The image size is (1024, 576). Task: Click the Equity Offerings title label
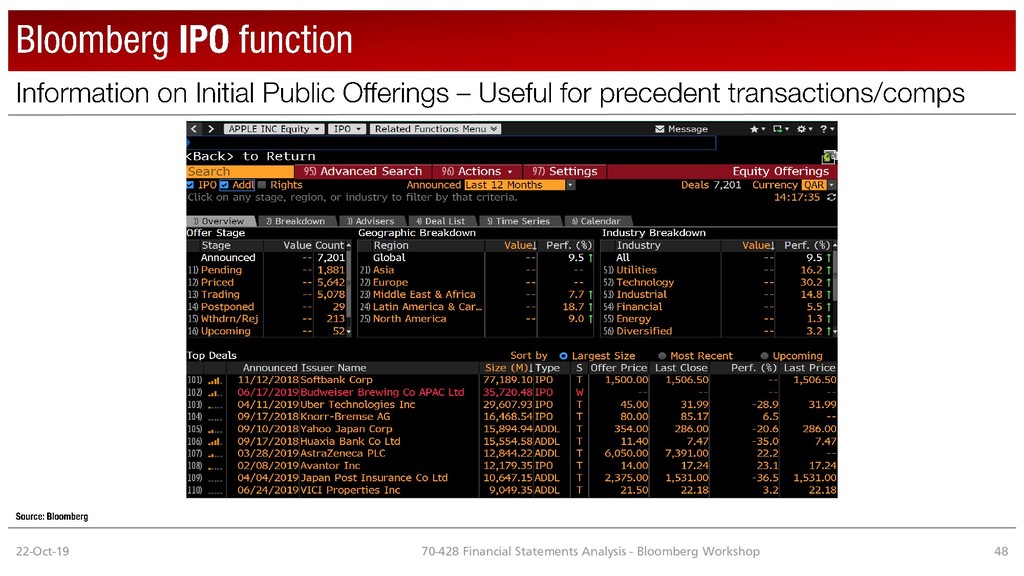point(780,171)
